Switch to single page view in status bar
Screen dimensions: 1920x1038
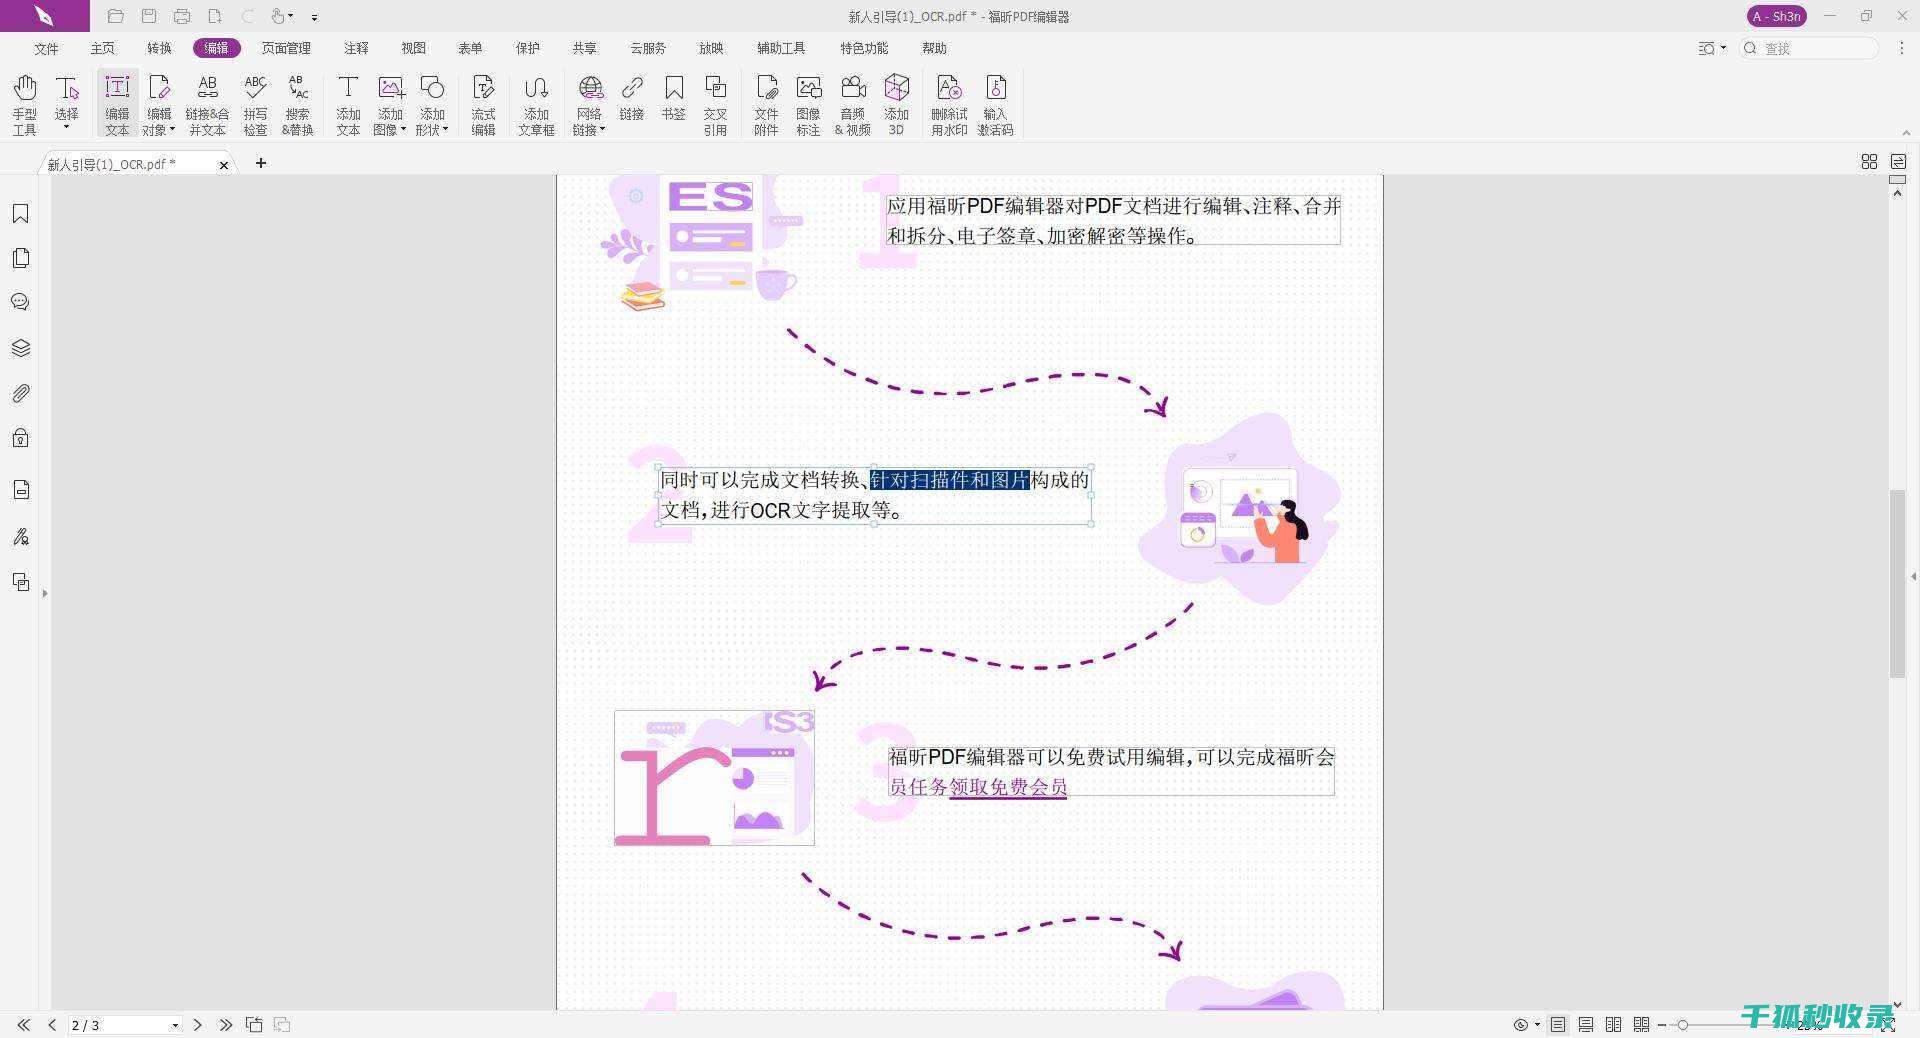1558,1024
